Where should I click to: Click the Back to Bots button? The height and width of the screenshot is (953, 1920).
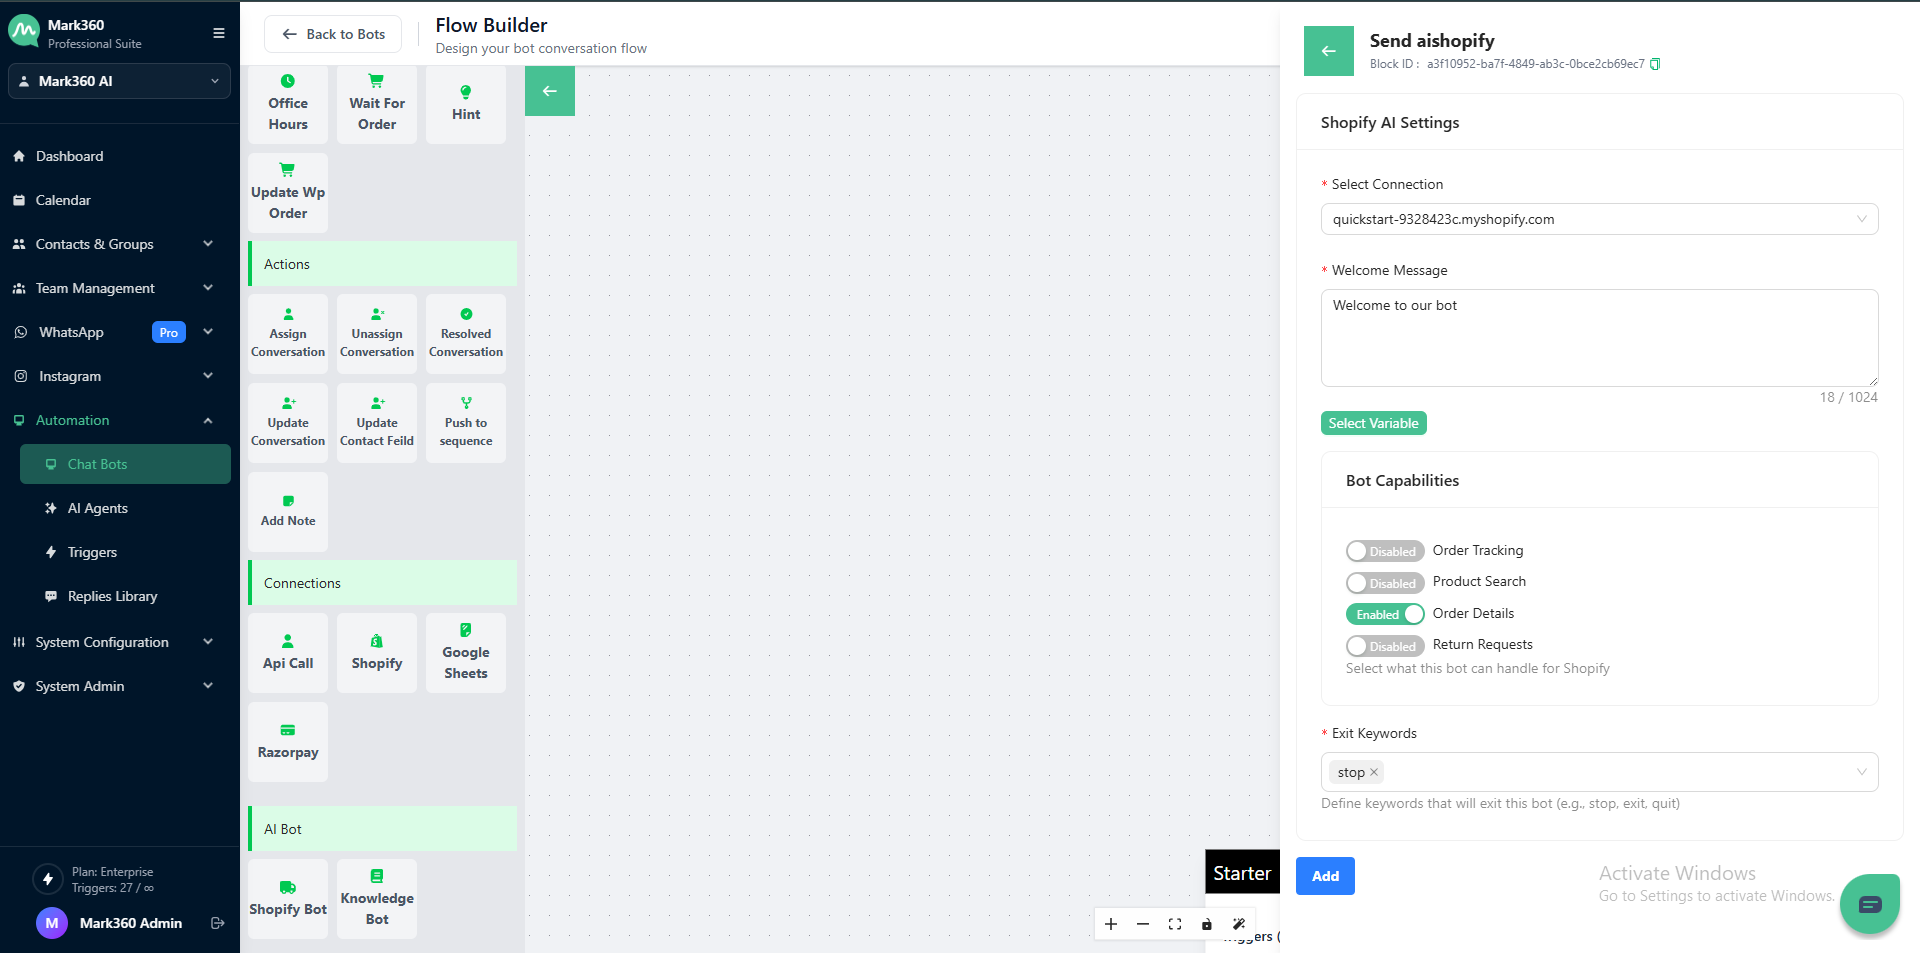(x=333, y=34)
